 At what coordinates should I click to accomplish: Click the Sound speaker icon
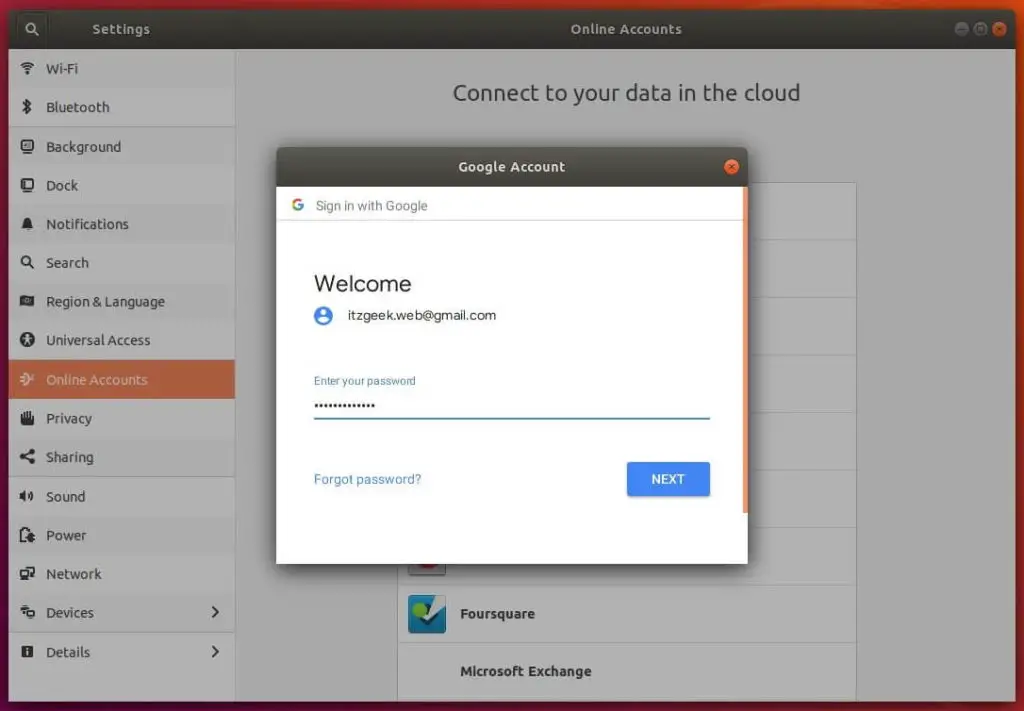(x=27, y=496)
